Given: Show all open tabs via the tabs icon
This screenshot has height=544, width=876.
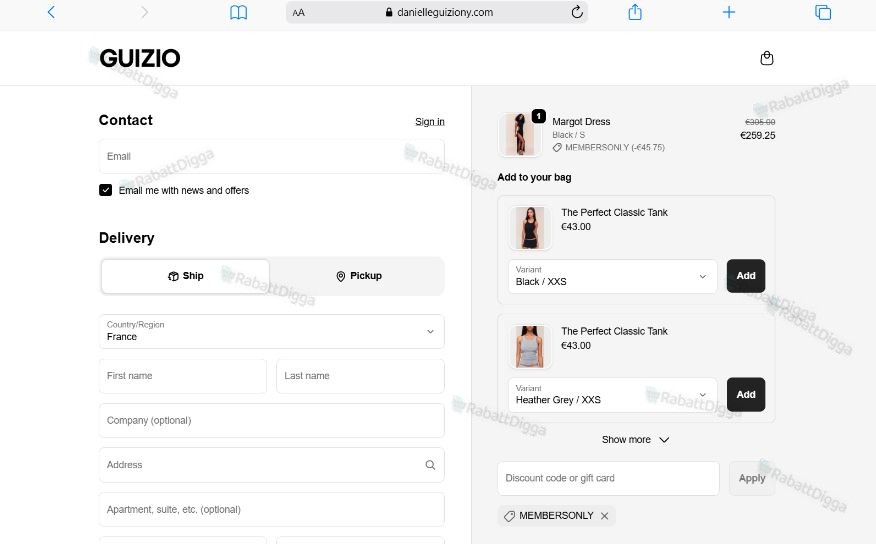Looking at the screenshot, I should pyautogui.click(x=823, y=12).
